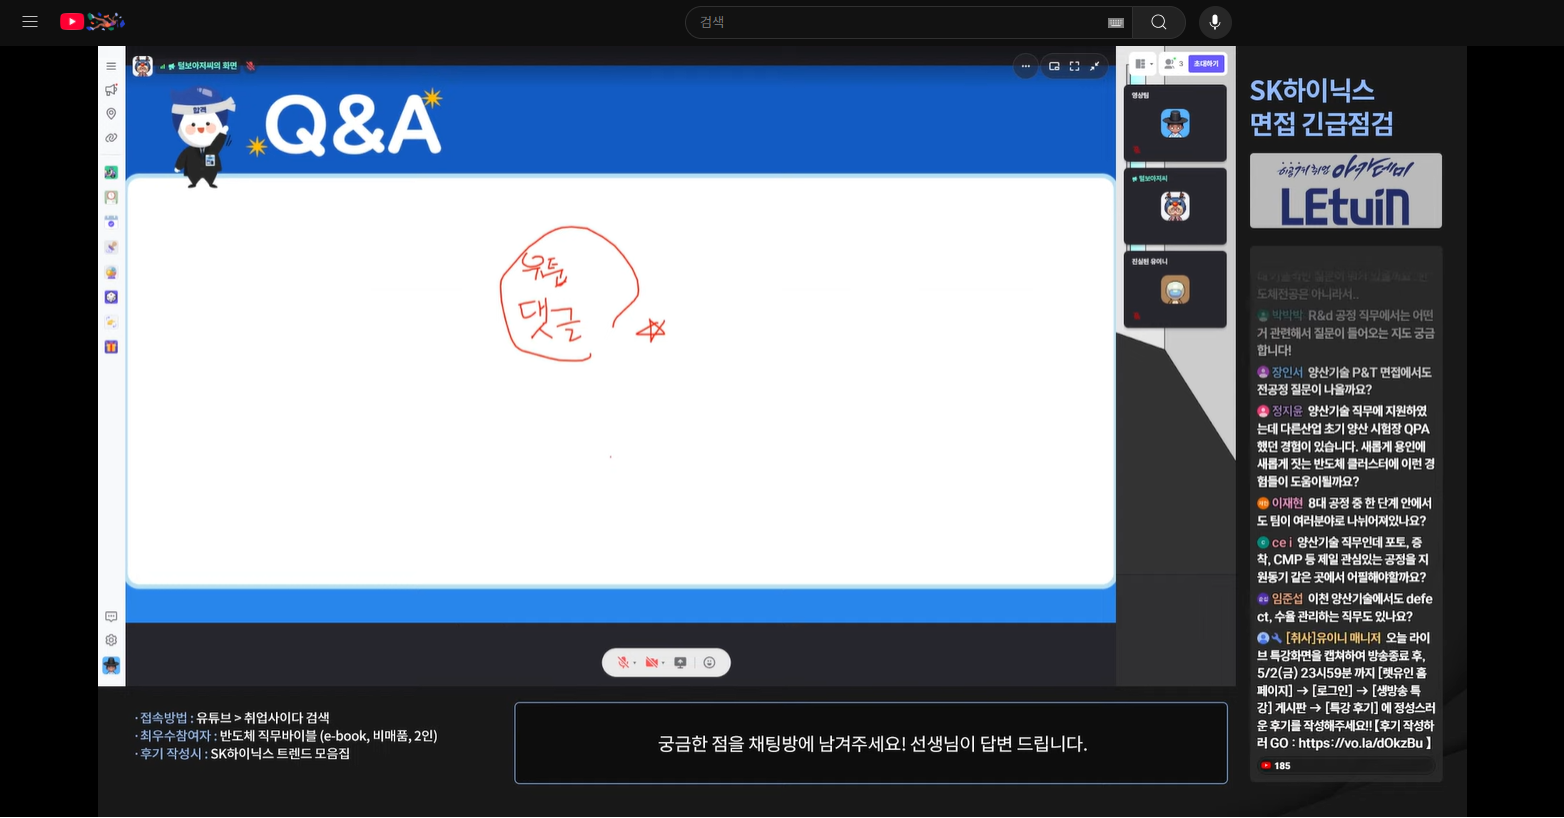Open the clock app icon in sidebar
Viewport: 1564px width, 818px height.
coord(111,198)
